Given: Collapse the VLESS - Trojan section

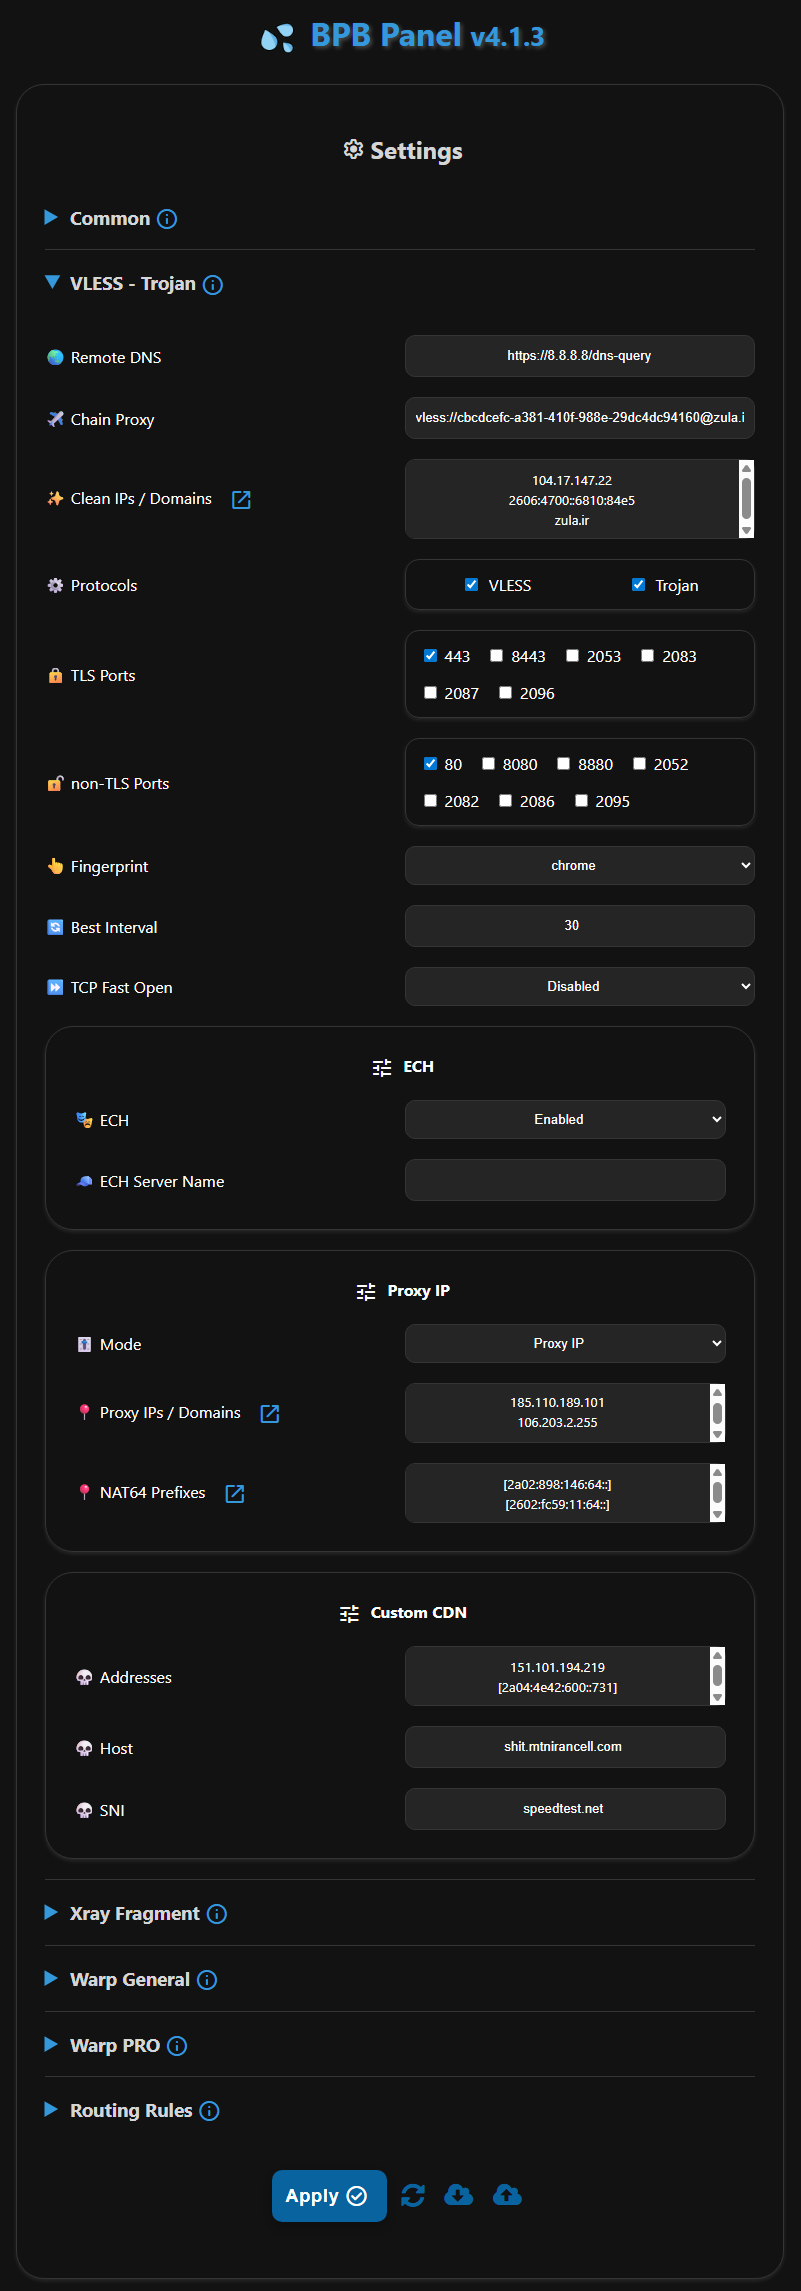Looking at the screenshot, I should click(52, 283).
